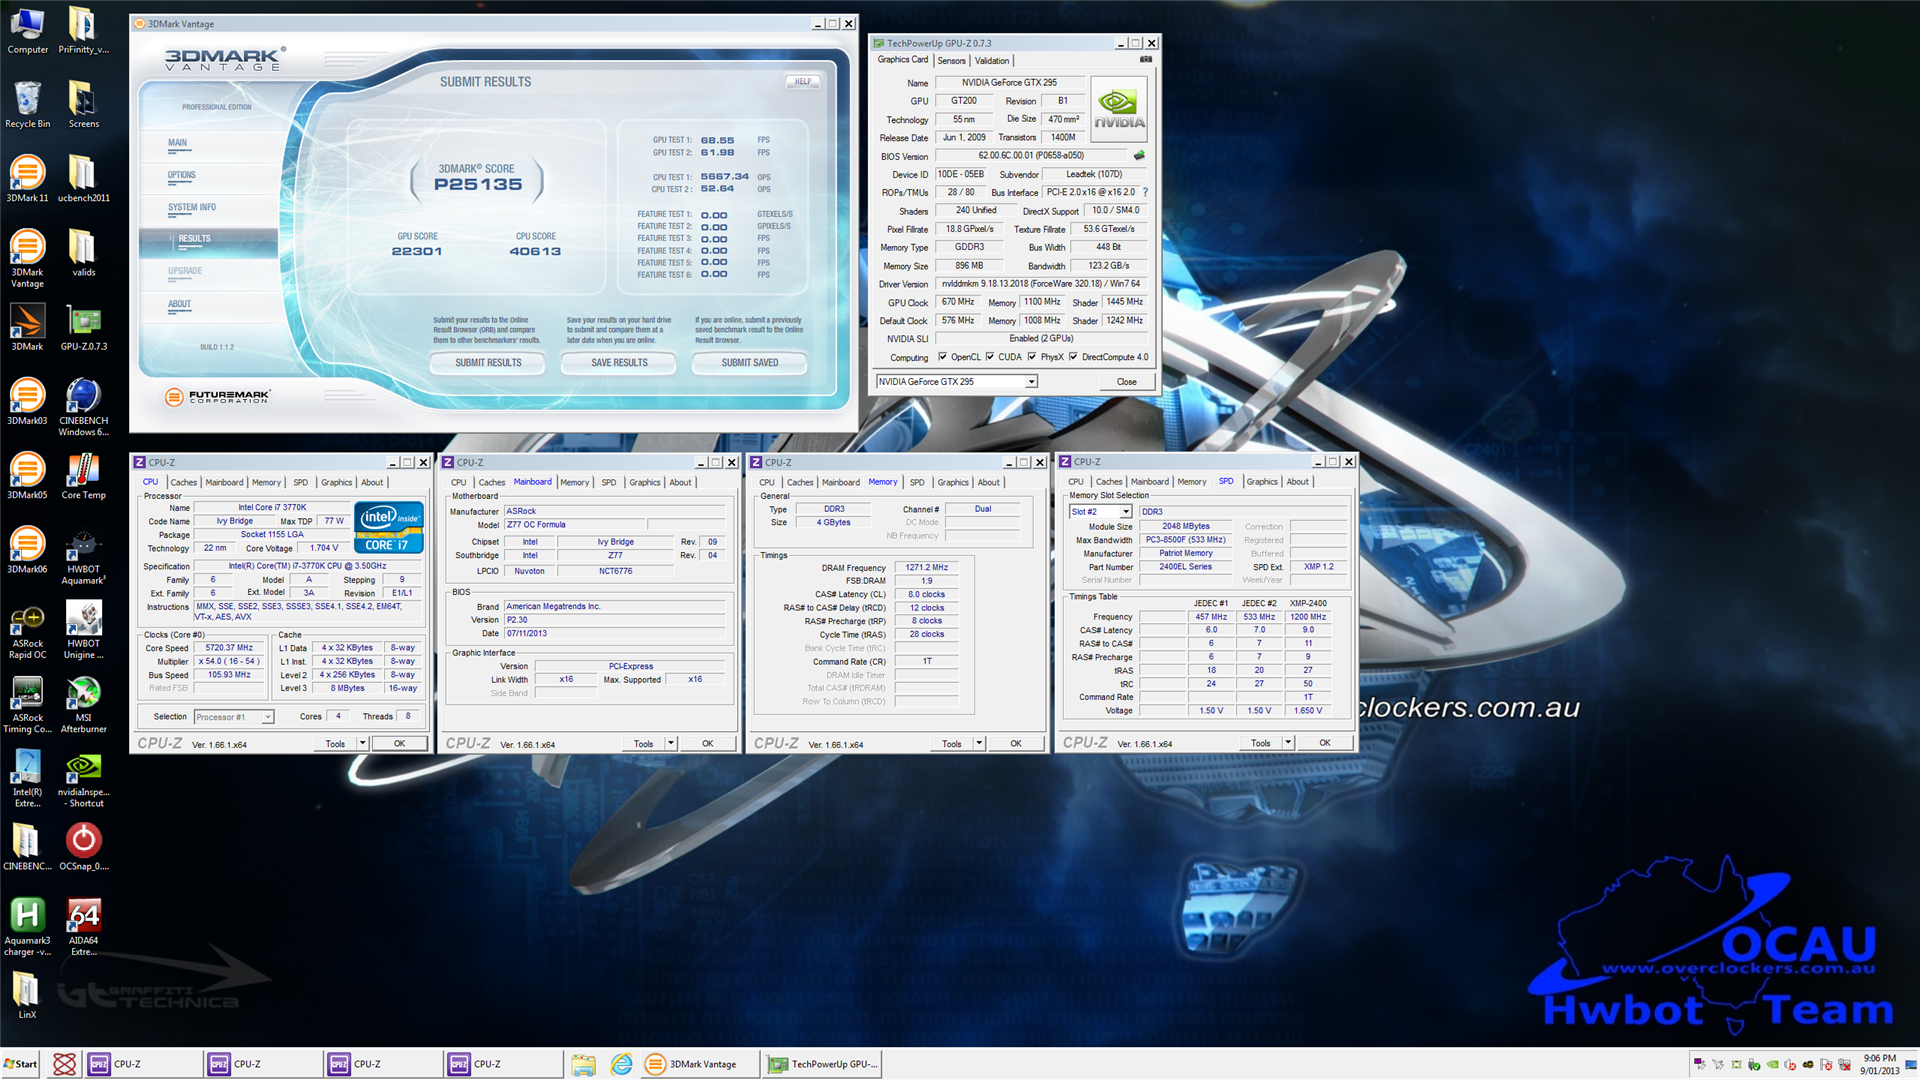
Task: Open Caches tab in CPU-Z processor window
Action: [x=183, y=482]
